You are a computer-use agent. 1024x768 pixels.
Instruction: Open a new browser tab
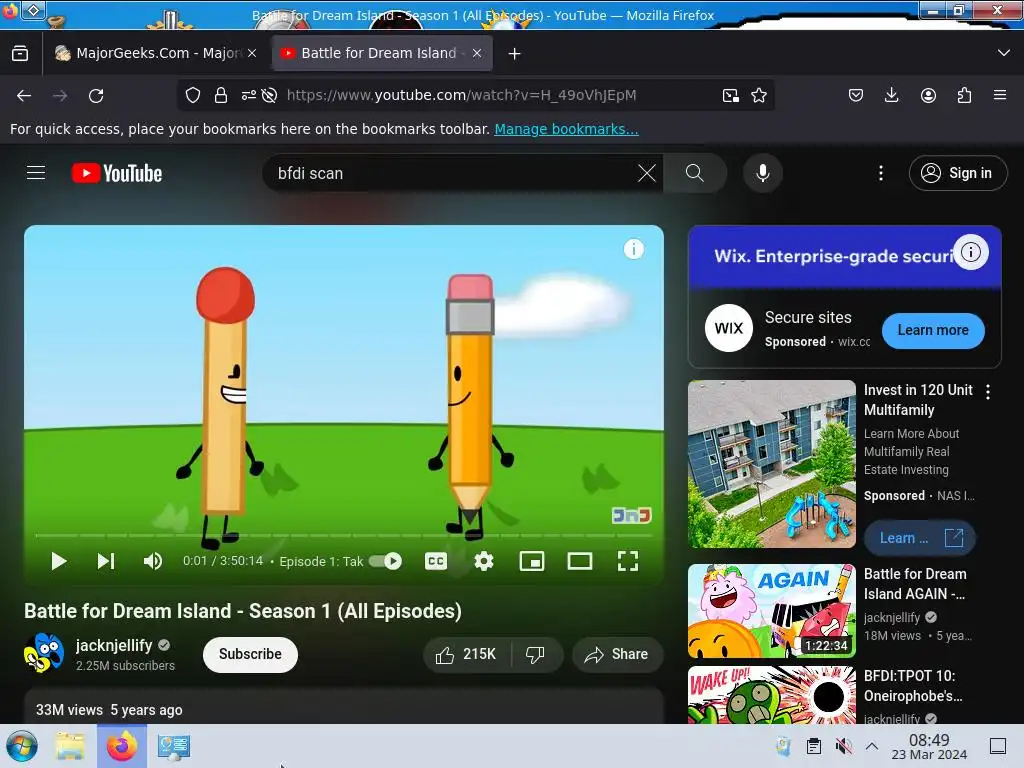pos(515,54)
